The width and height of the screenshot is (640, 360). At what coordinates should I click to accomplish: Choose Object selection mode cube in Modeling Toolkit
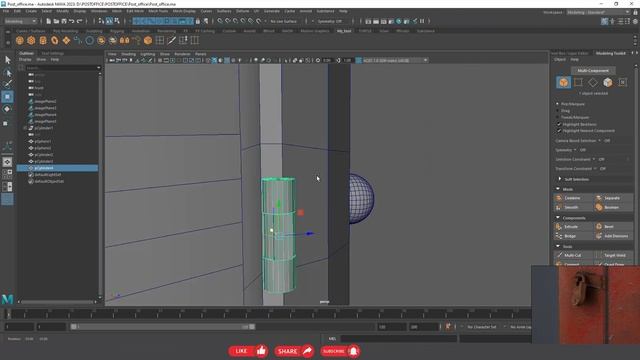click(x=564, y=82)
